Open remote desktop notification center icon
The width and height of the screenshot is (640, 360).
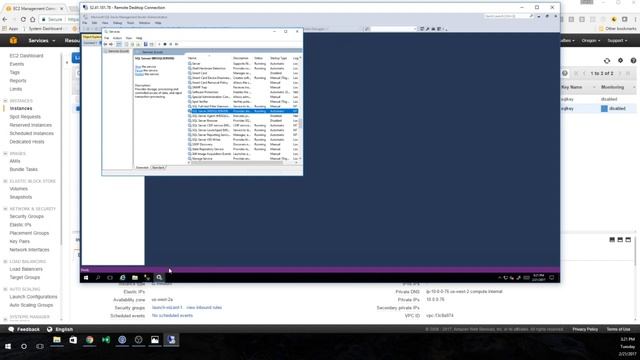tap(551, 278)
